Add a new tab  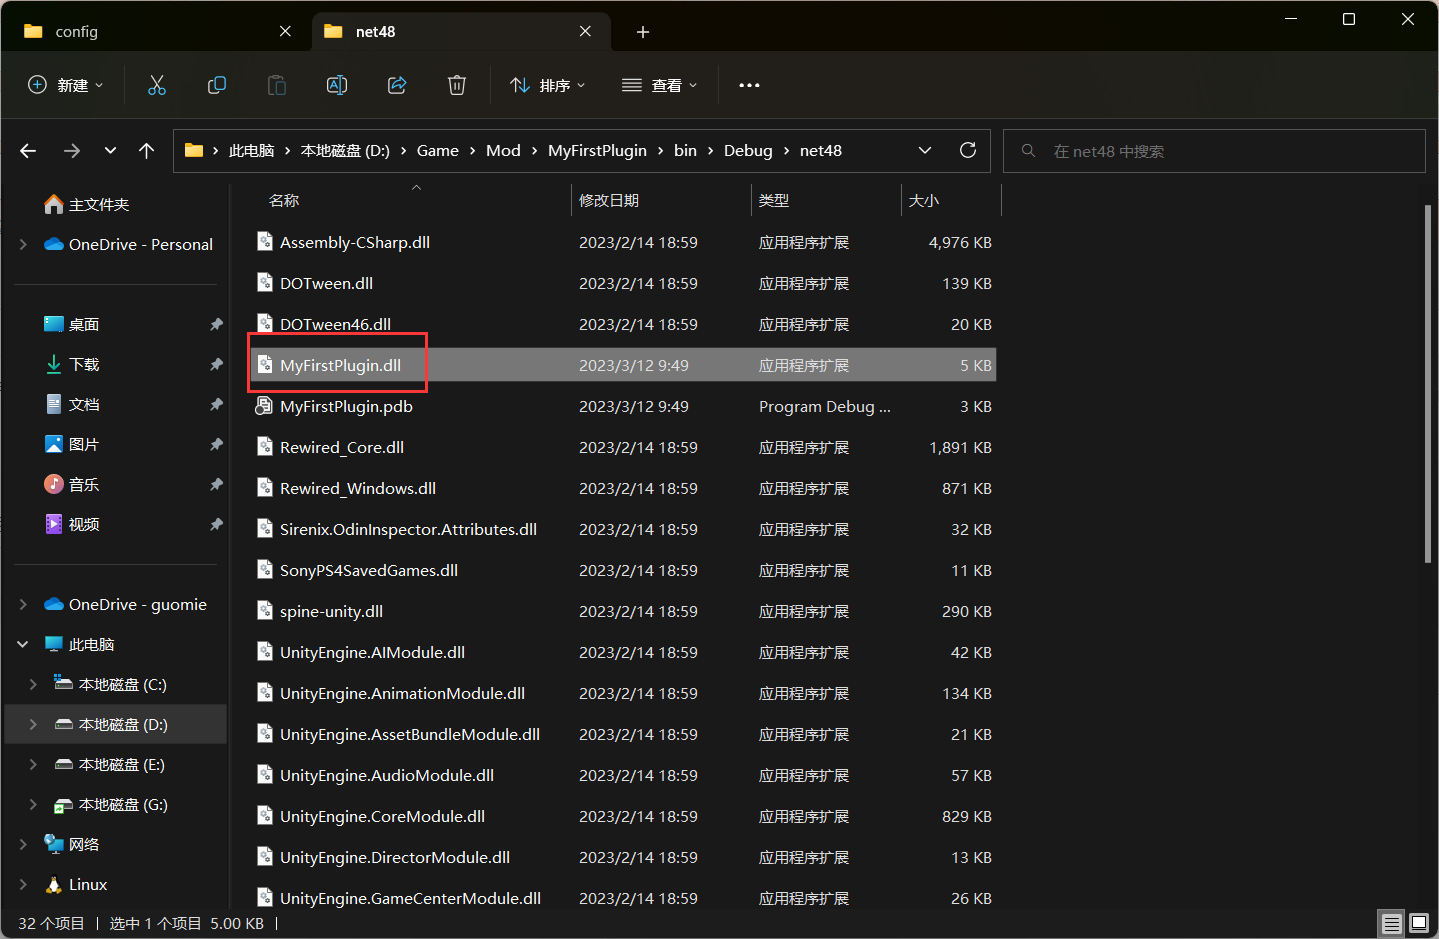point(643,32)
